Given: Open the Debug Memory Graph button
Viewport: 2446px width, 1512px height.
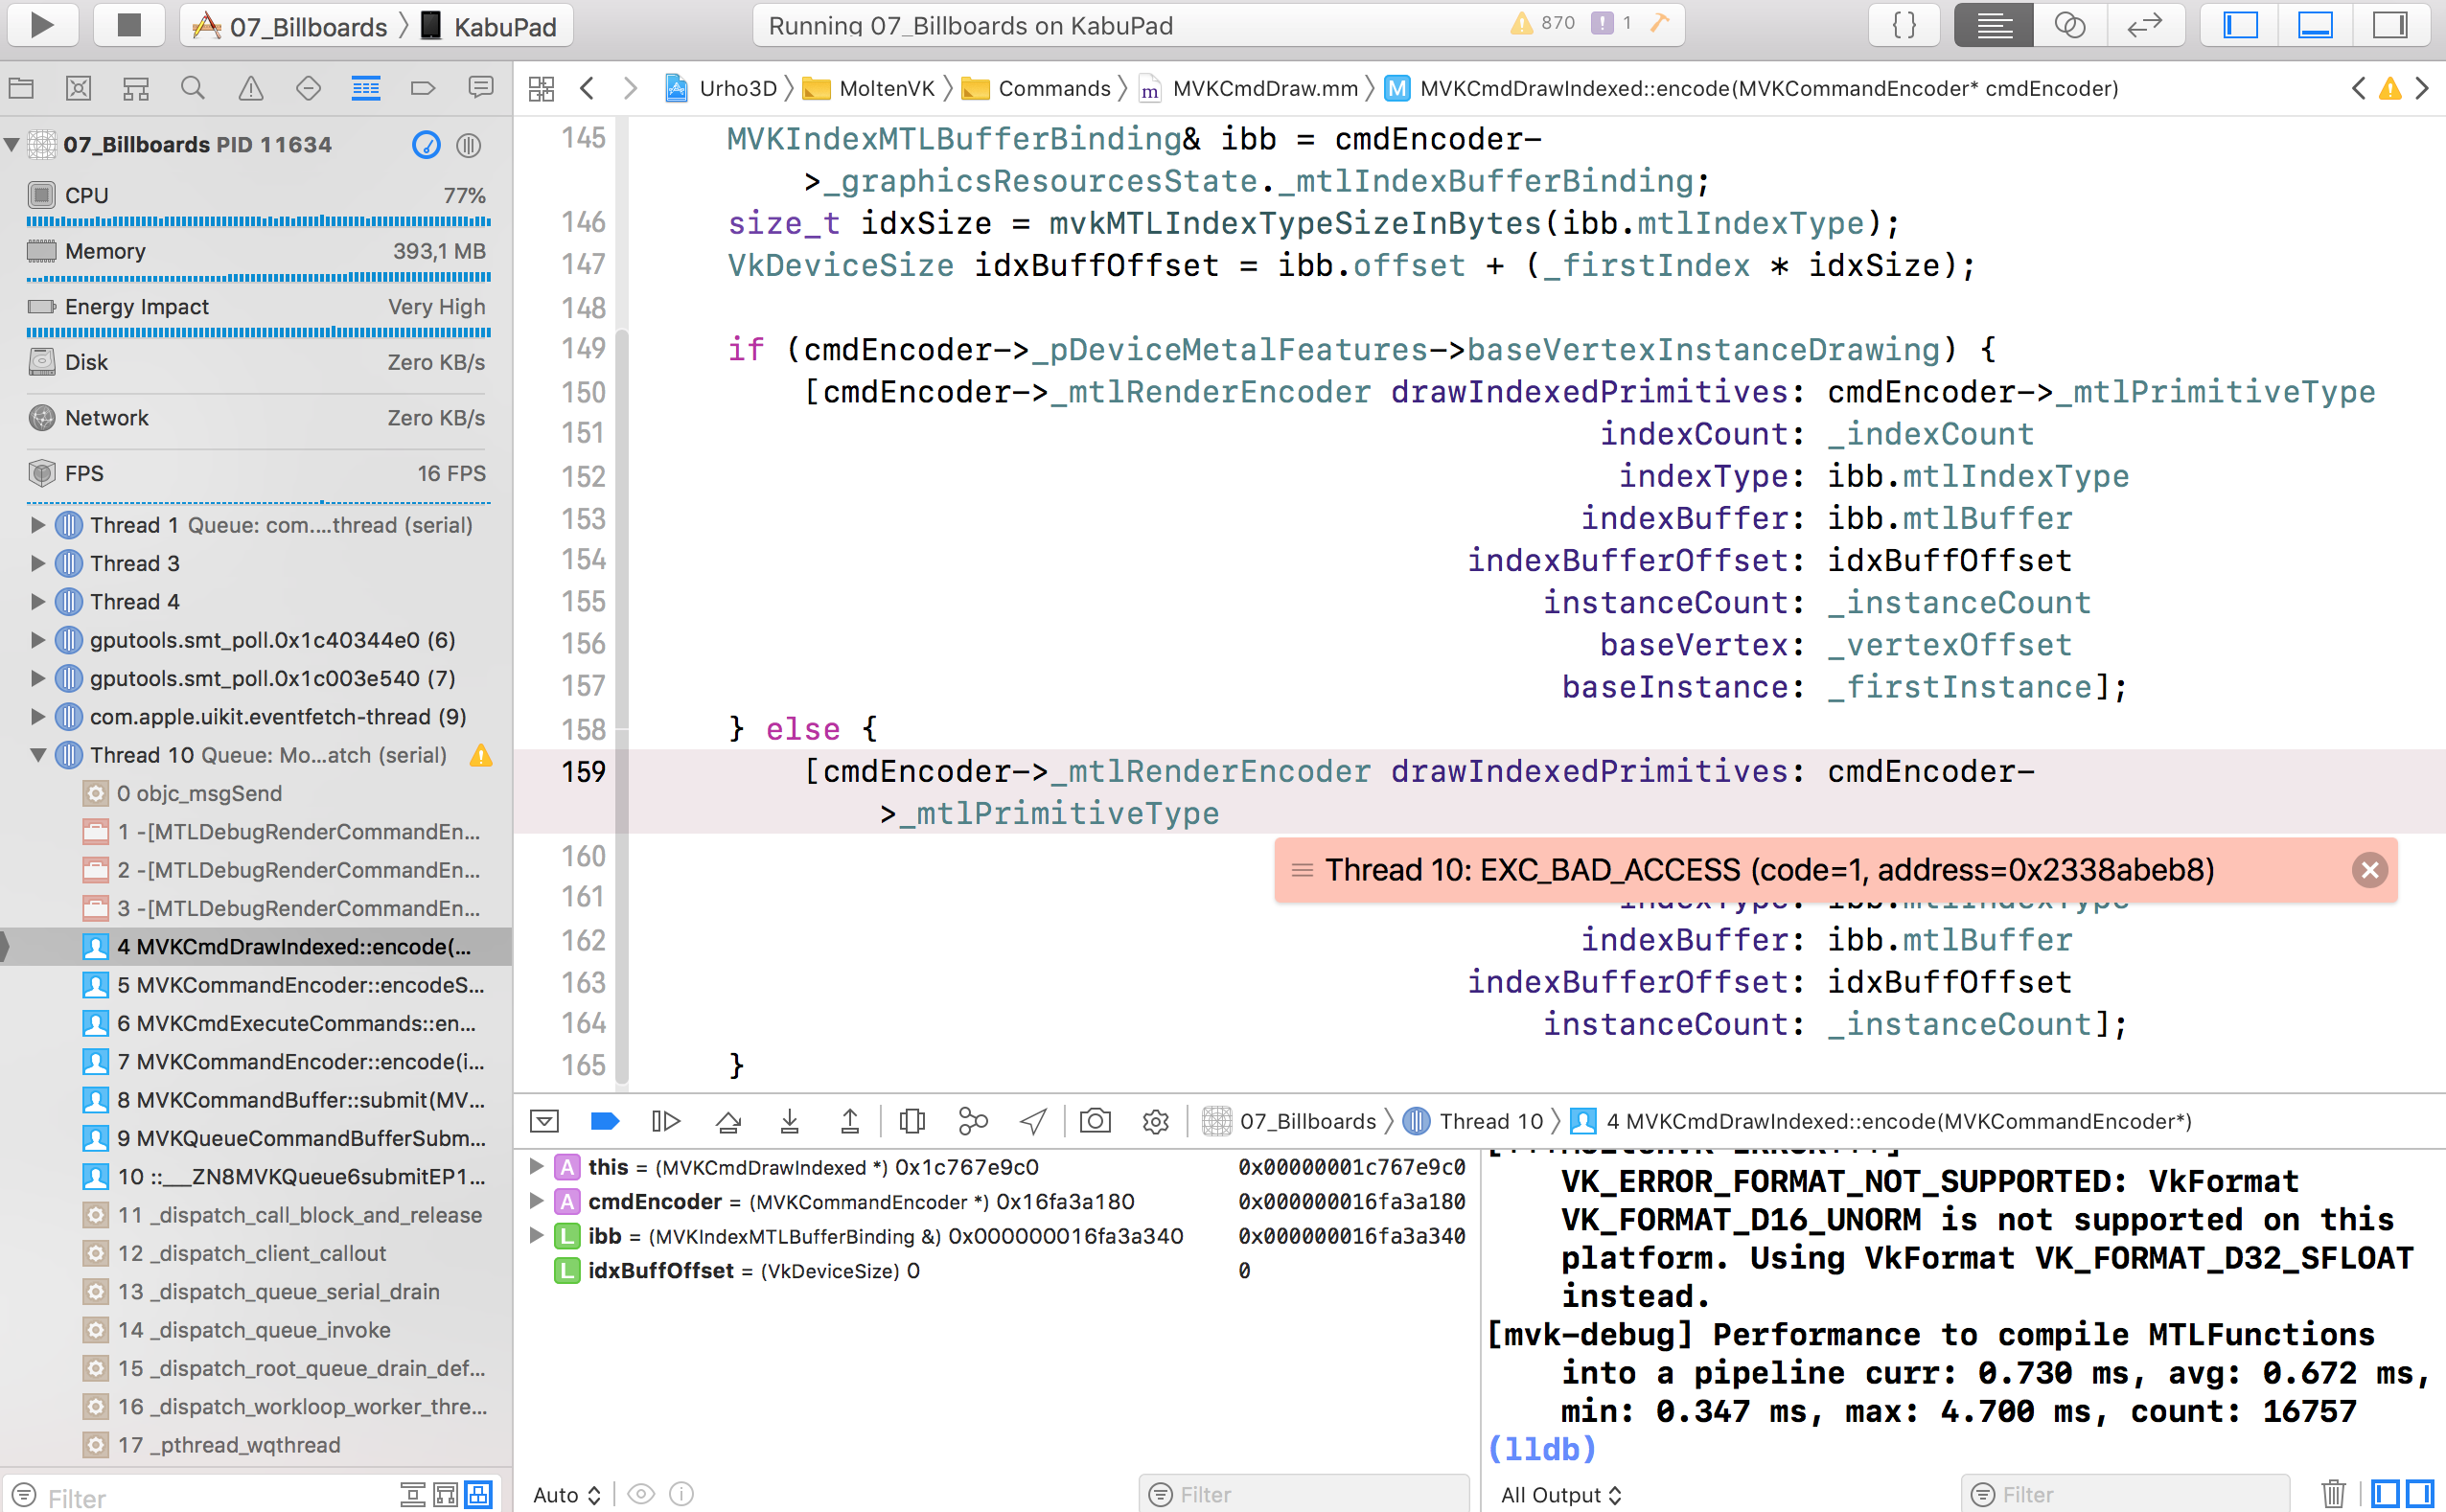Looking at the screenshot, I should click(973, 1121).
